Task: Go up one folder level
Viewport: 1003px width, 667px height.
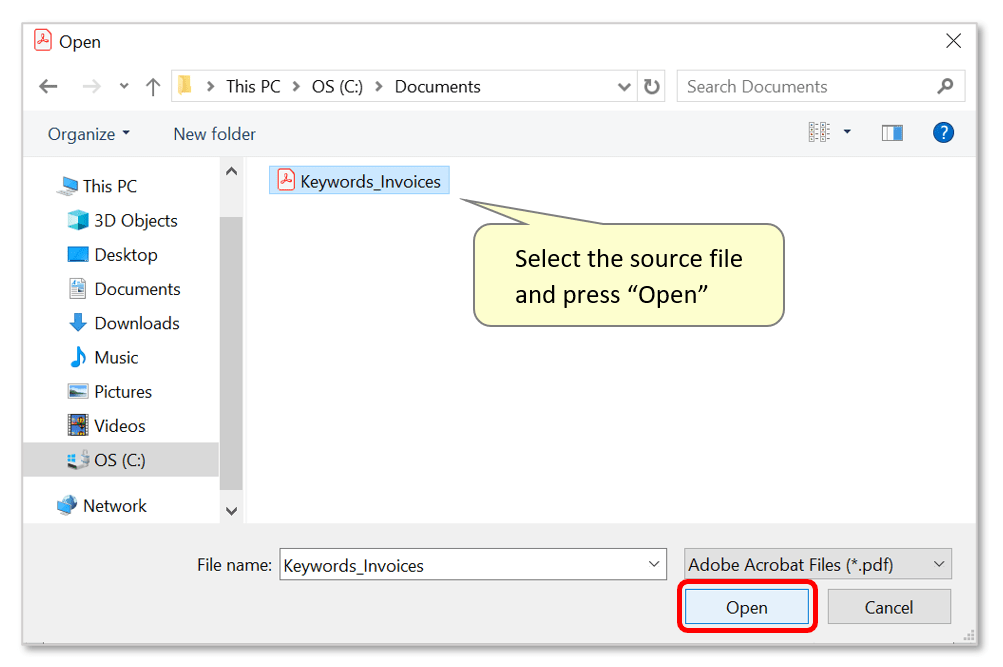Action: coord(153,86)
